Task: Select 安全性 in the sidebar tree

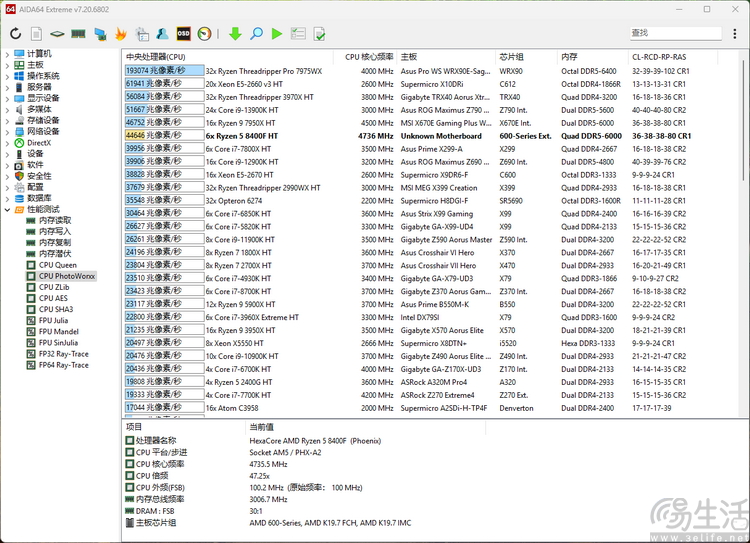Action: [x=39, y=176]
